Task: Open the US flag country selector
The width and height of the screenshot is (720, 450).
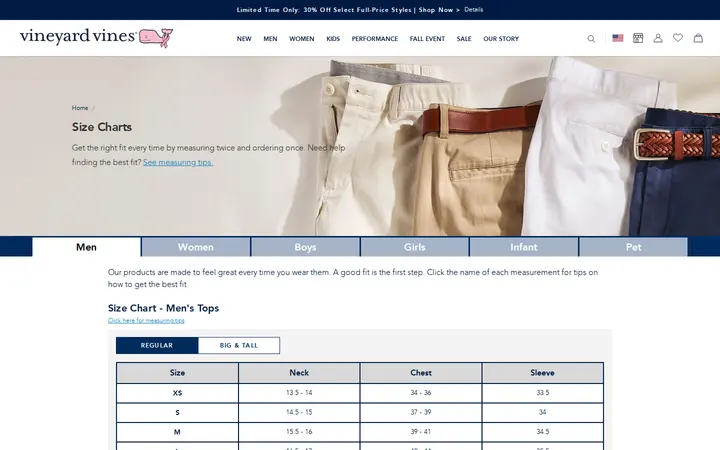Action: (618, 38)
